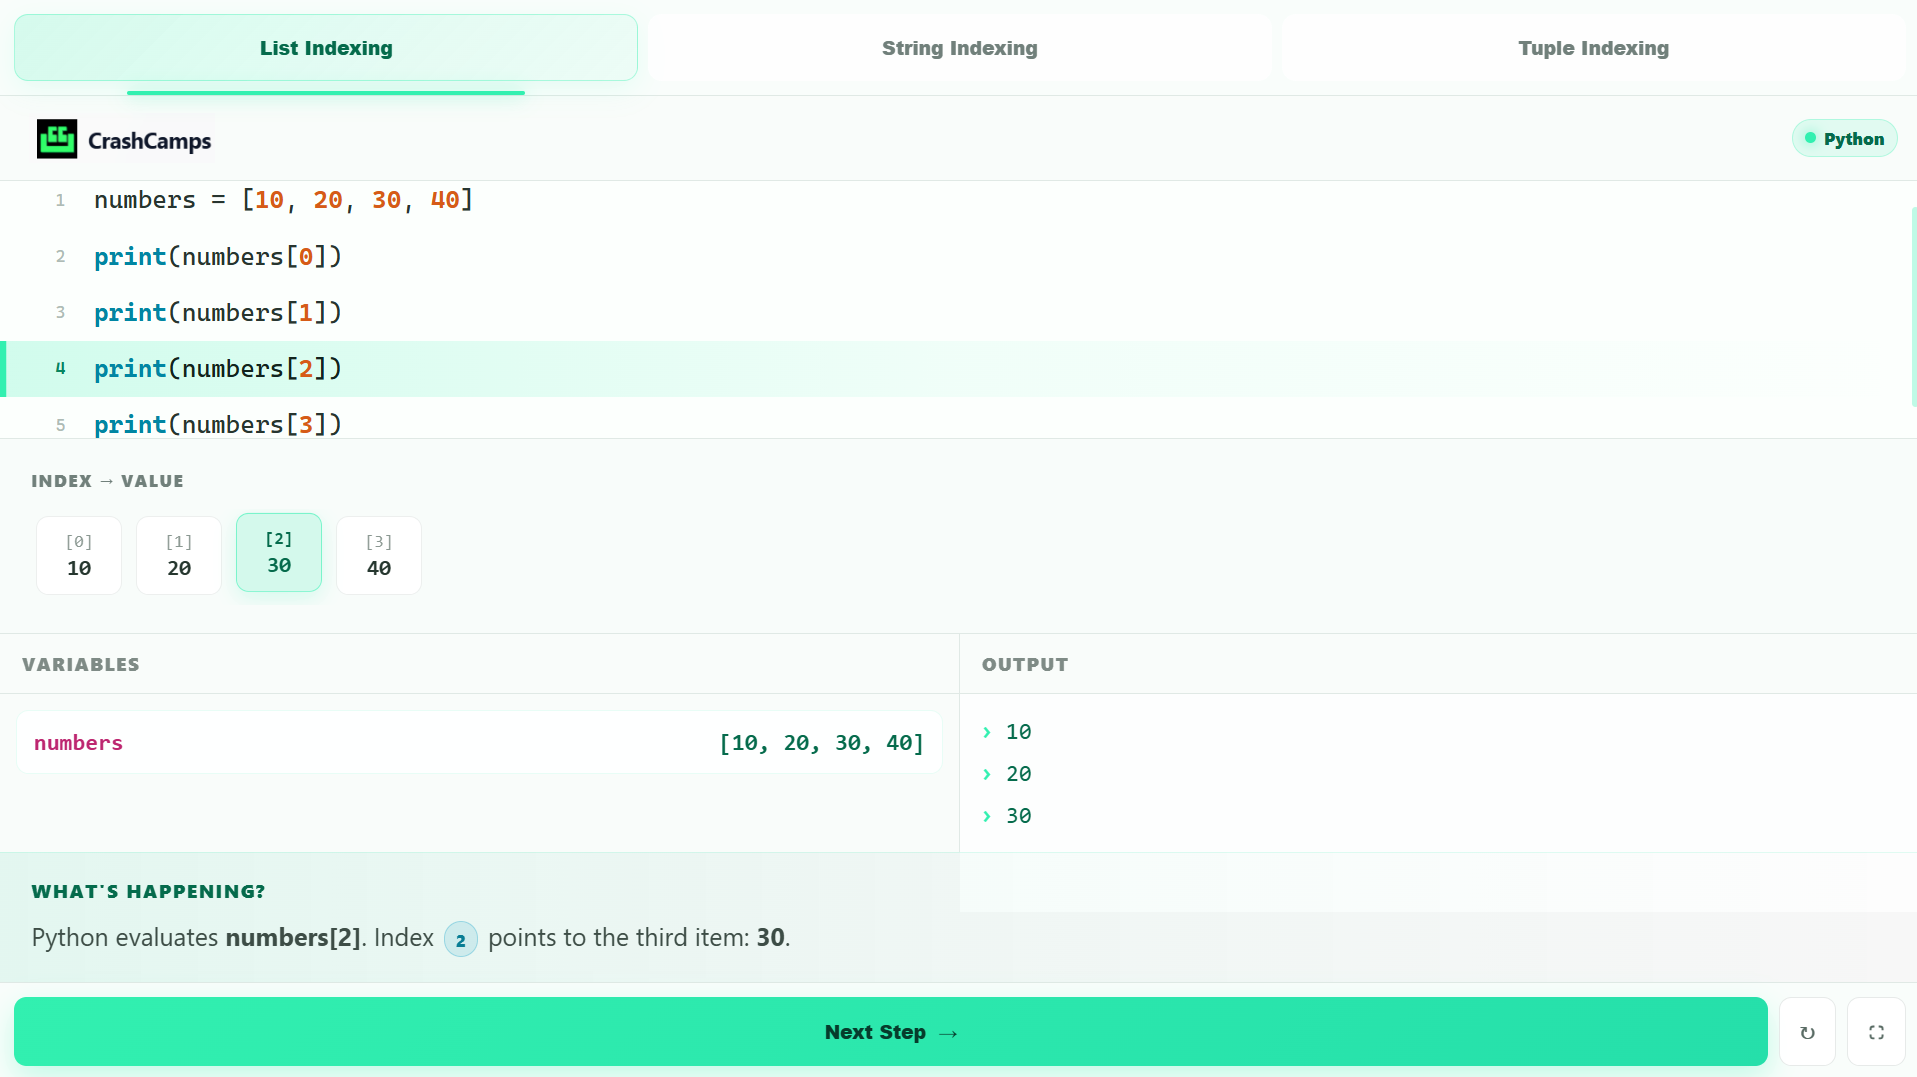Click the INDEX → VALUE heading
Image resolution: width=1917 pixels, height=1077 pixels.
pos(107,481)
